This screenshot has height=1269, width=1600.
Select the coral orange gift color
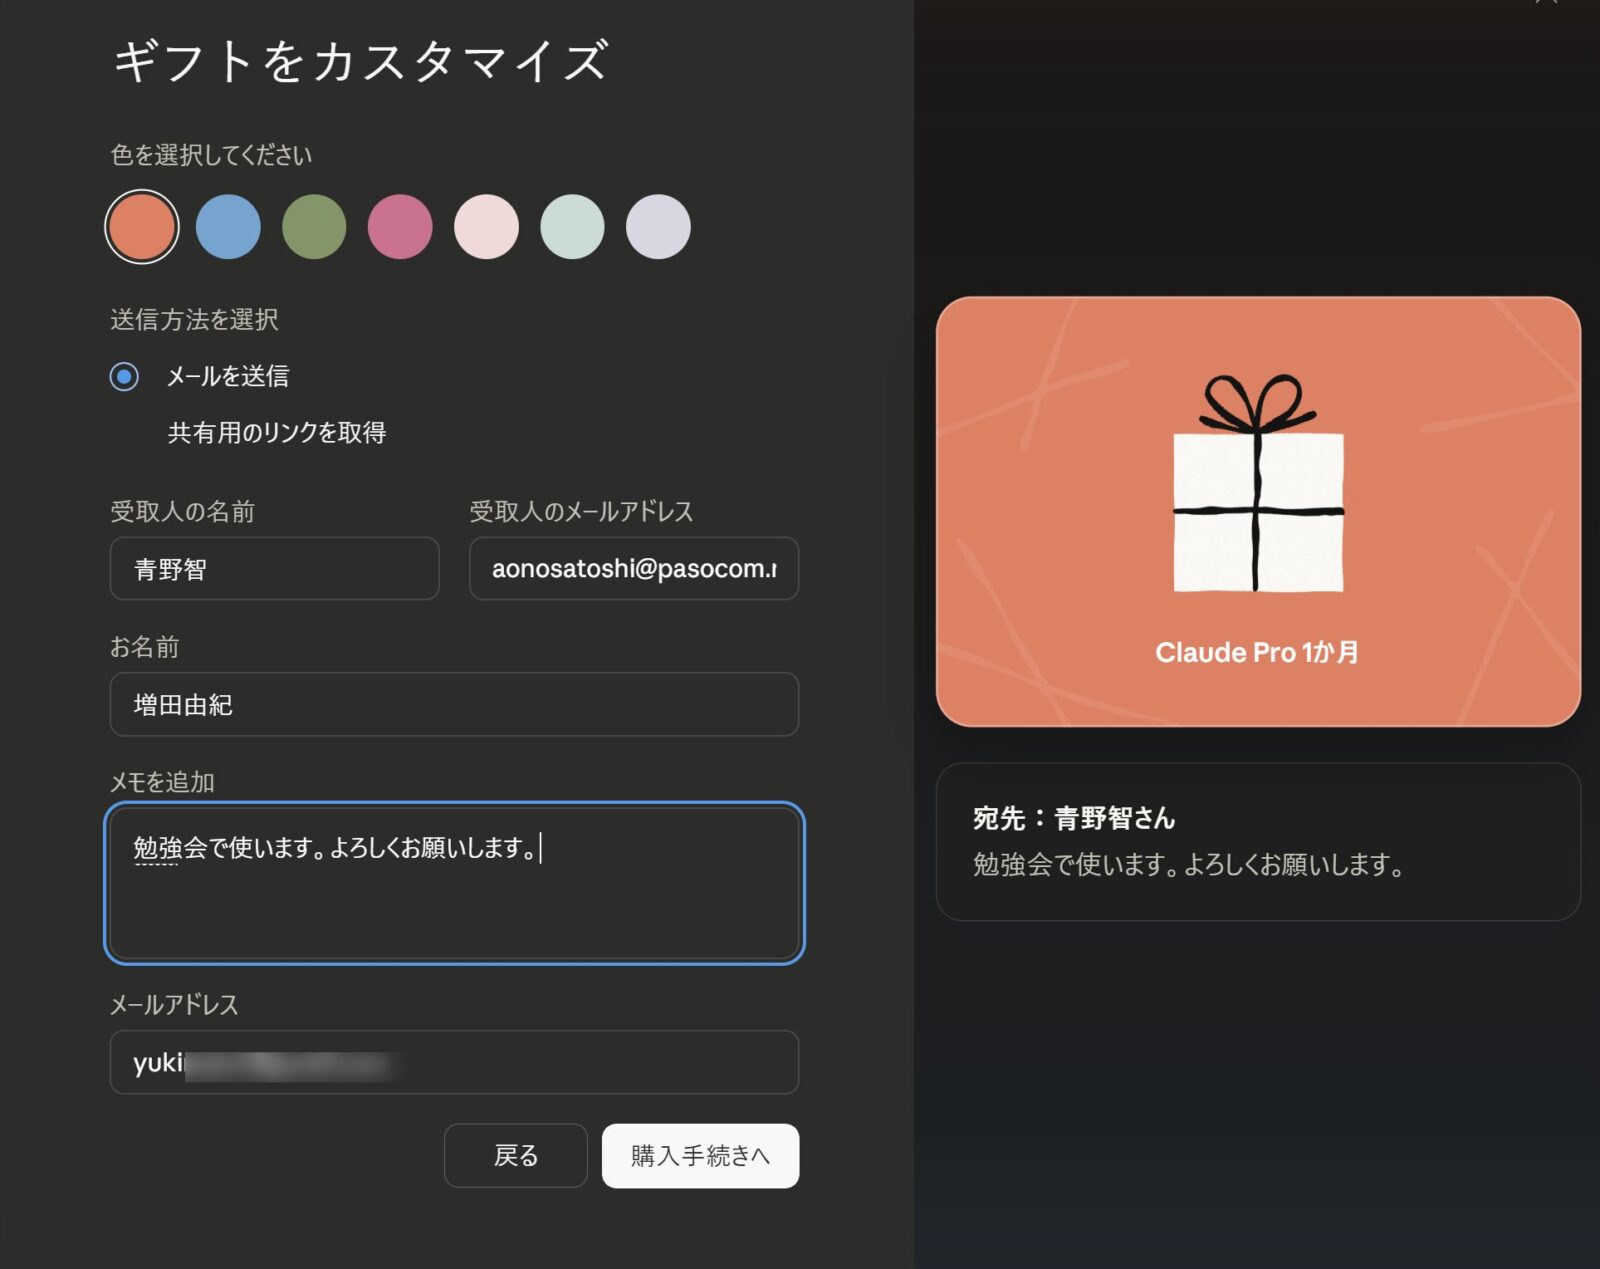[142, 227]
